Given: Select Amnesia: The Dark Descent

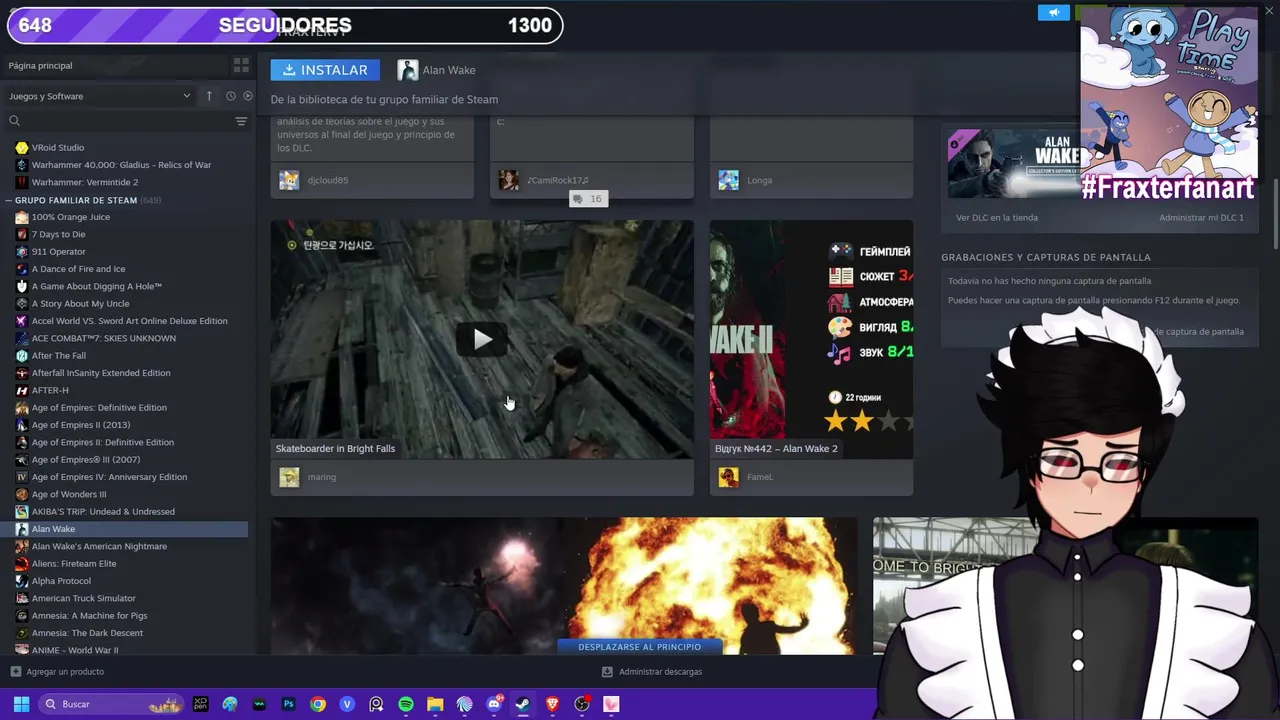Looking at the screenshot, I should tap(87, 633).
